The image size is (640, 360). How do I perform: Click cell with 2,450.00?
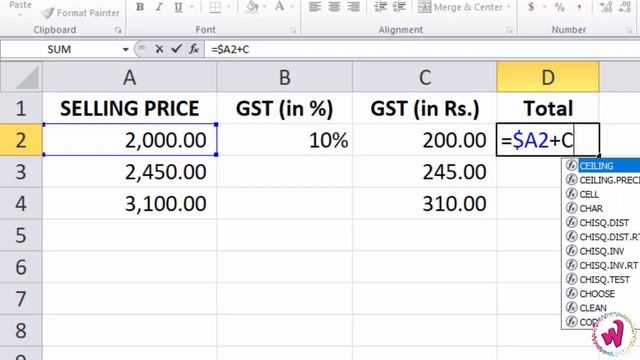coord(130,172)
